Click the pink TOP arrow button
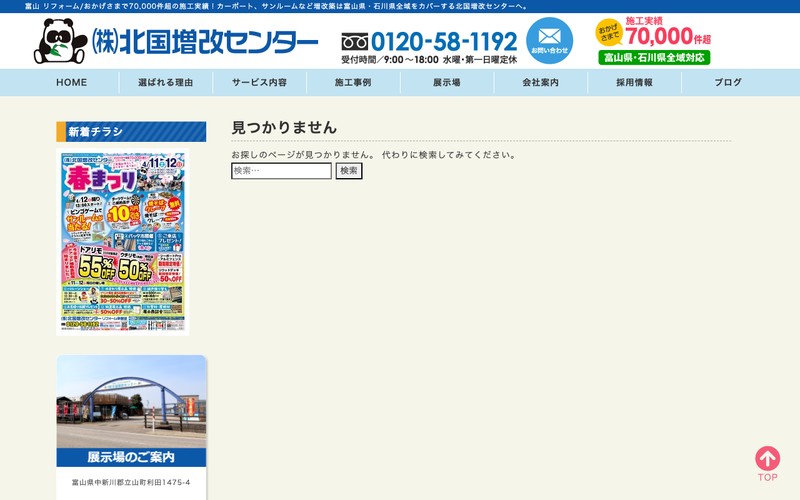800x500 pixels. pos(767,464)
